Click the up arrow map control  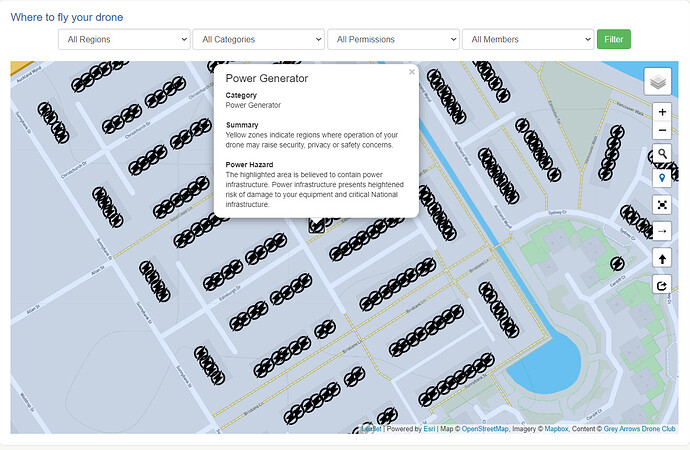(661, 258)
